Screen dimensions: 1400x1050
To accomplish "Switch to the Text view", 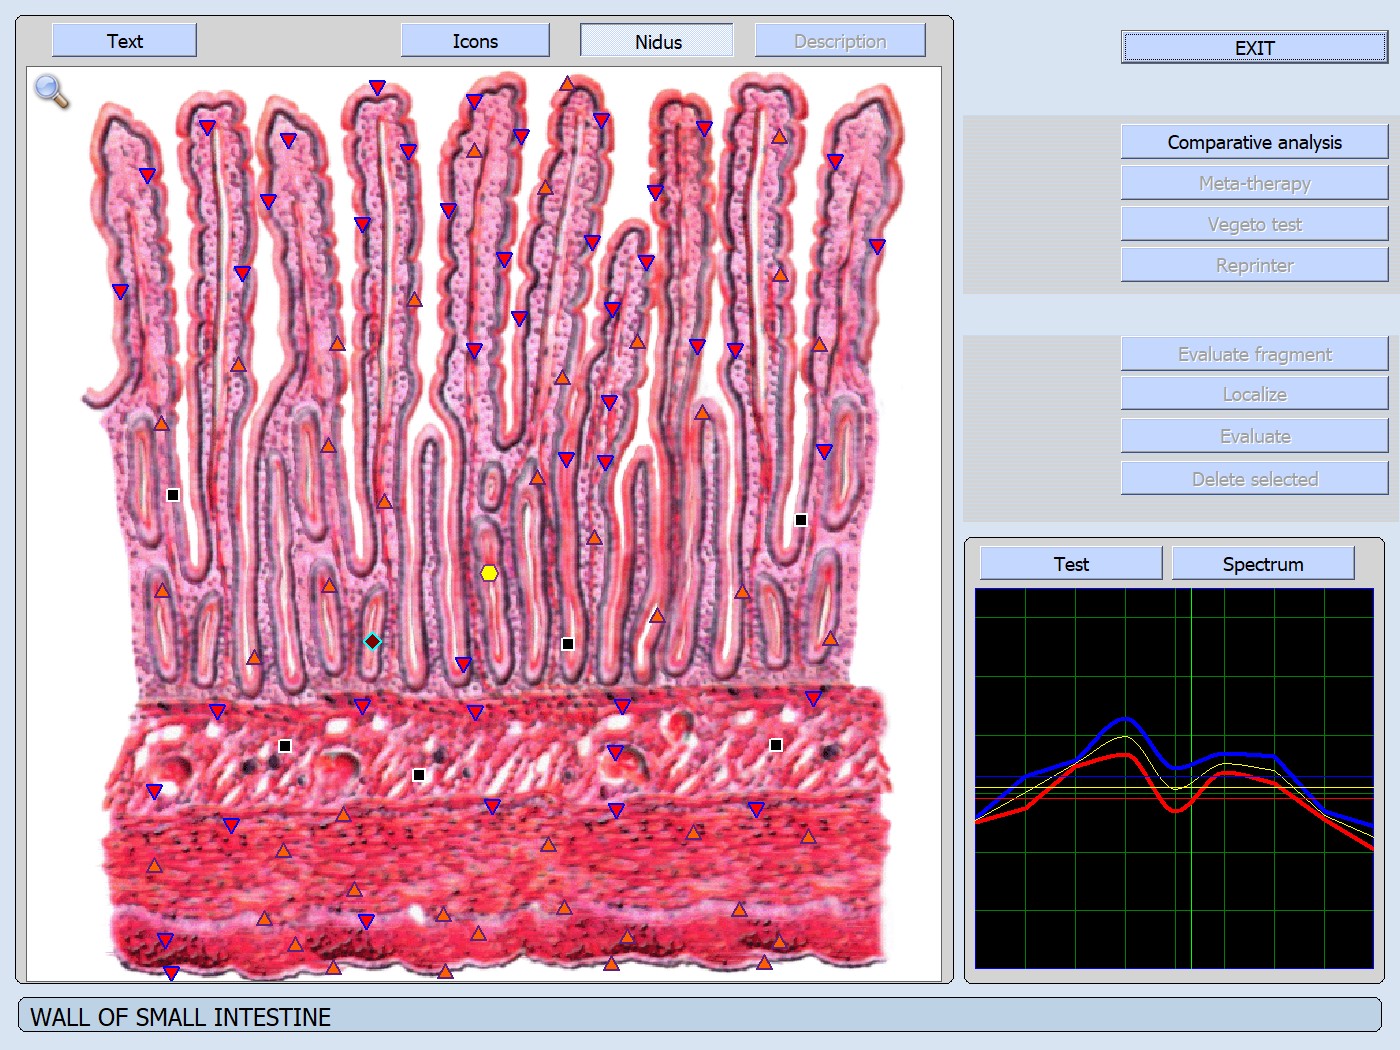I will (x=124, y=41).
